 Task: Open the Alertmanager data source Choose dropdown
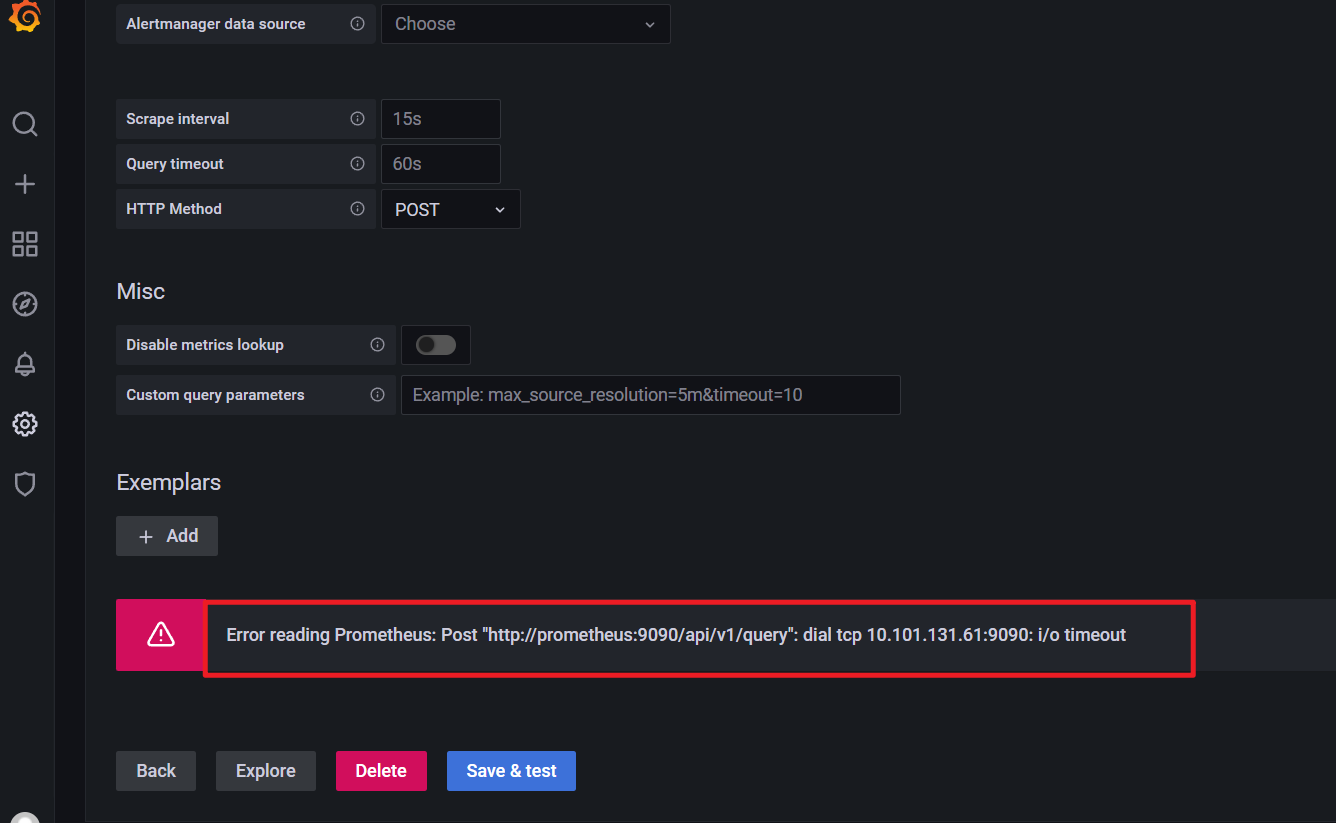click(526, 24)
